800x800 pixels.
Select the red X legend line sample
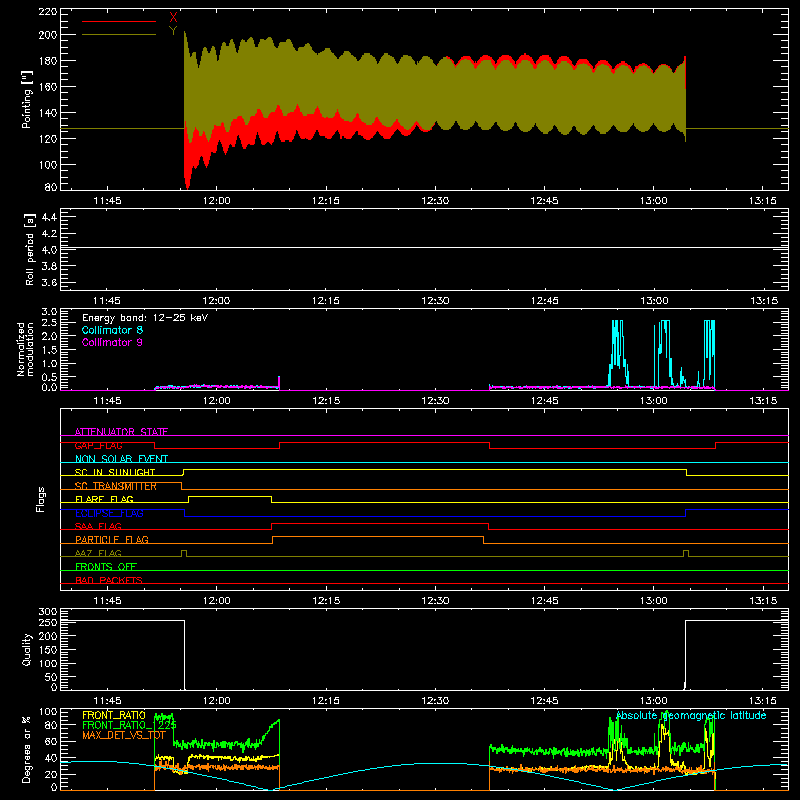click(x=119, y=21)
